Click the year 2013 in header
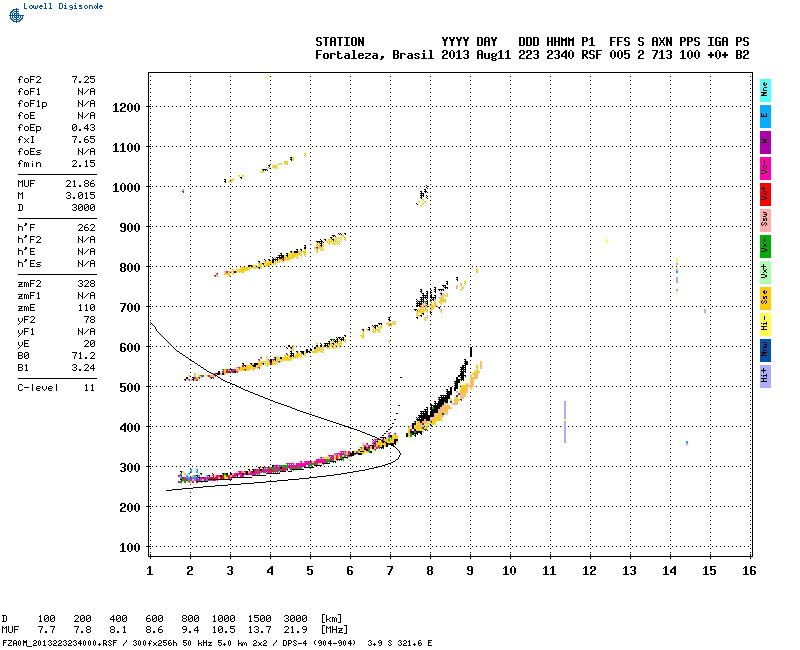Viewport: 800px width, 650px height. [455, 55]
